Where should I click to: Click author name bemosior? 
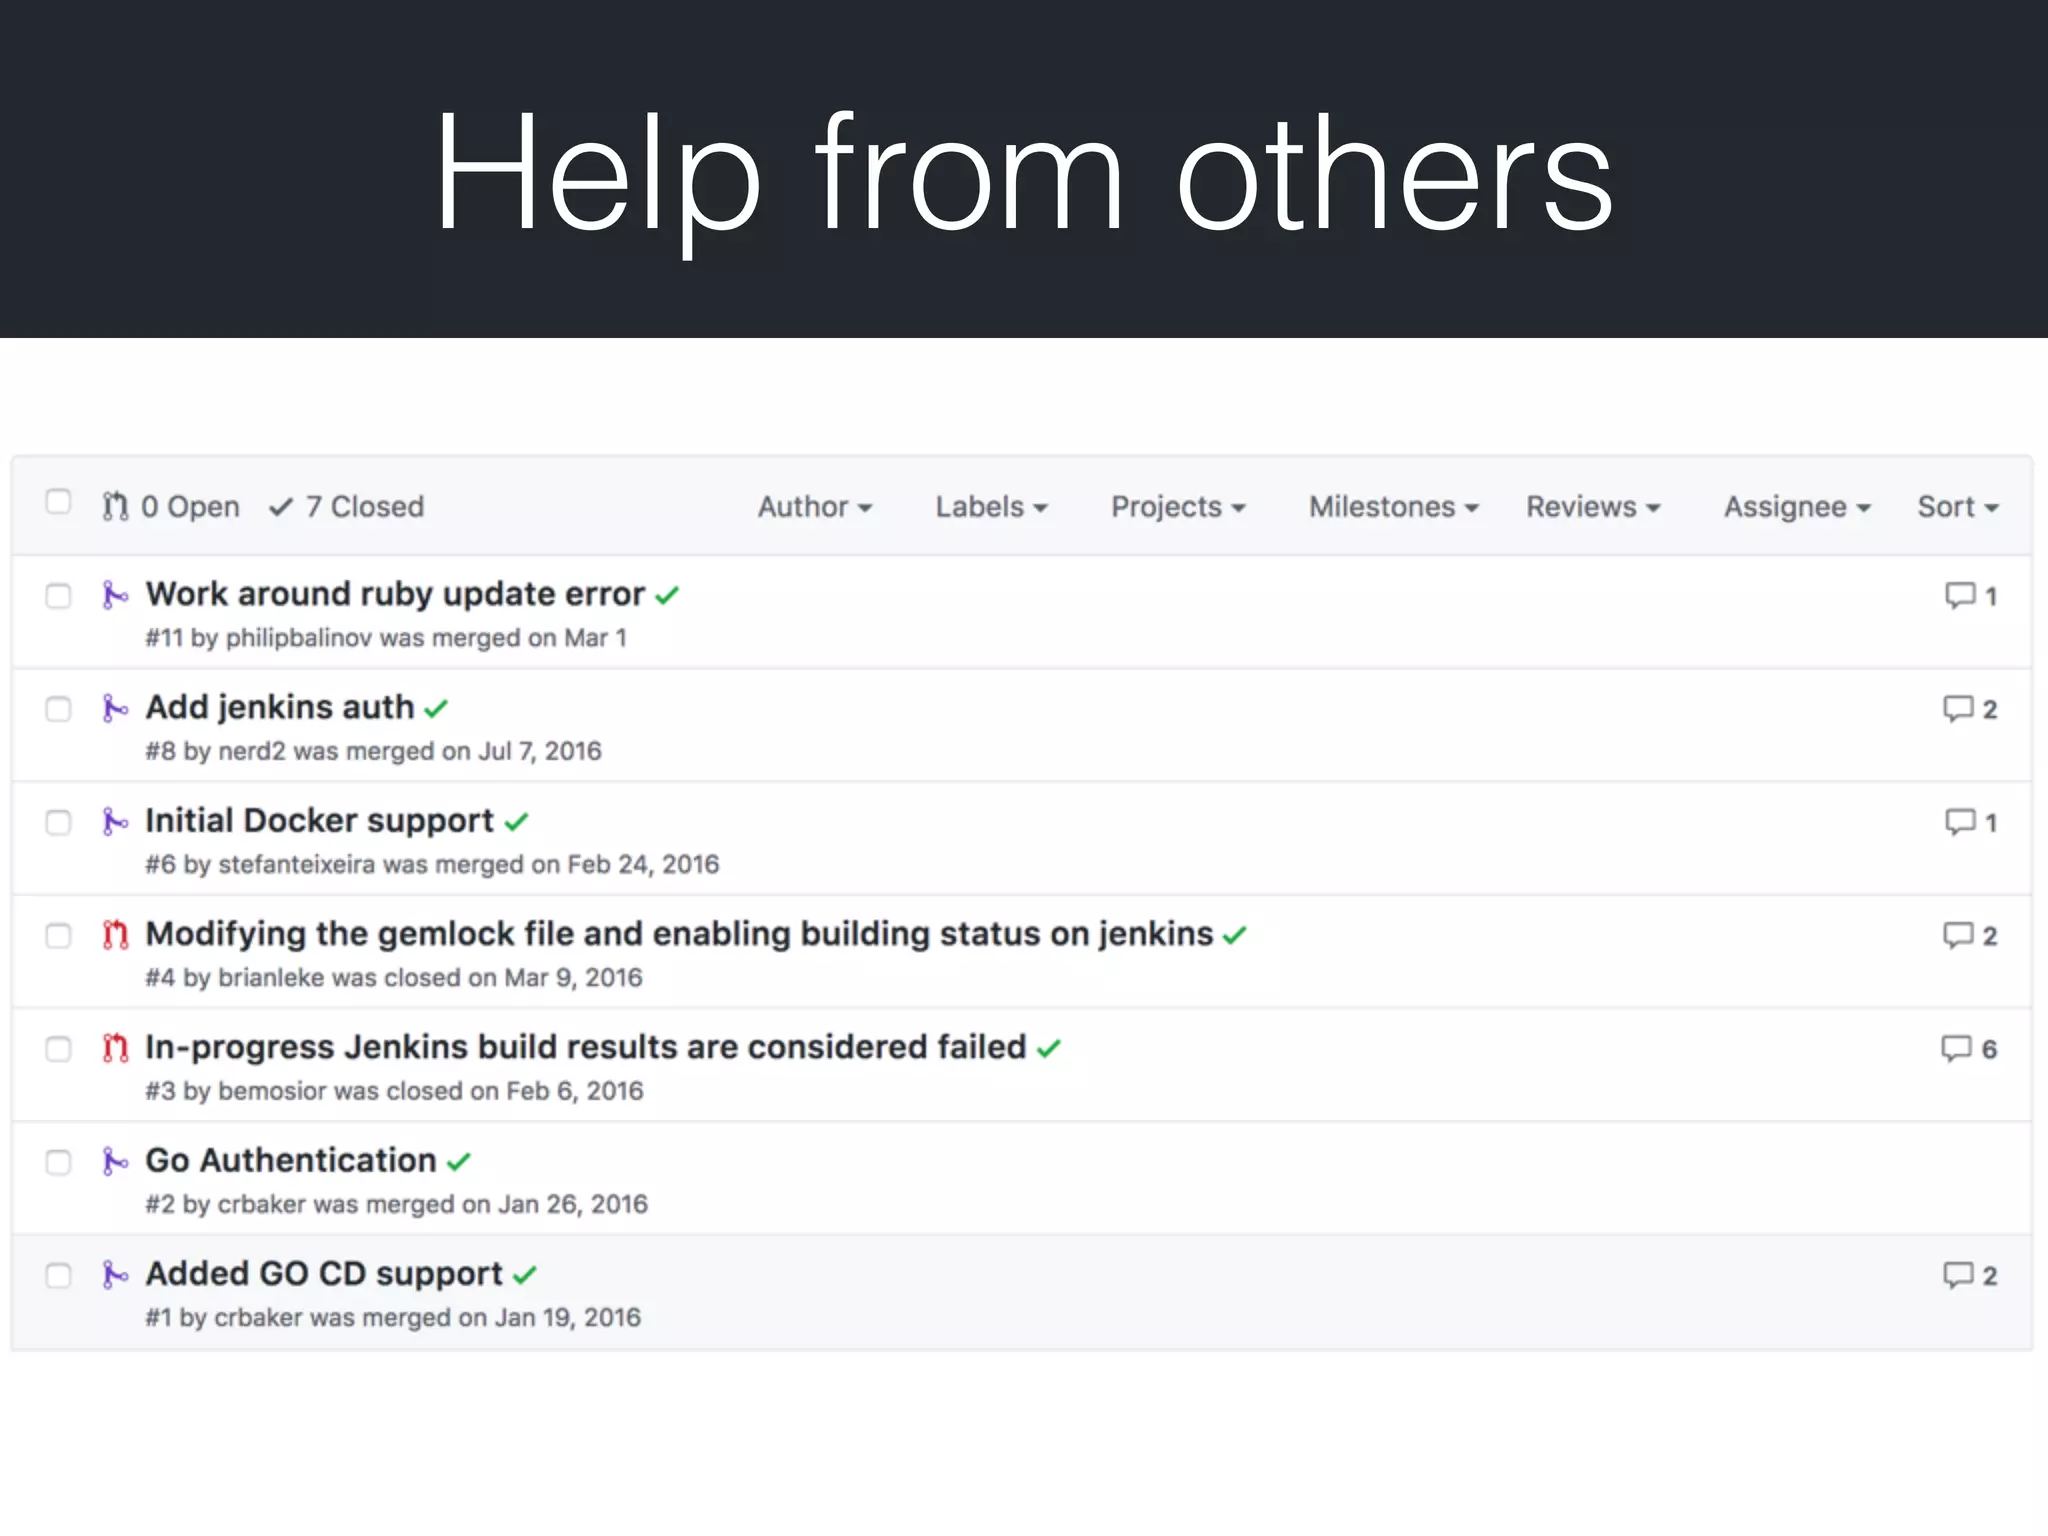(273, 1091)
